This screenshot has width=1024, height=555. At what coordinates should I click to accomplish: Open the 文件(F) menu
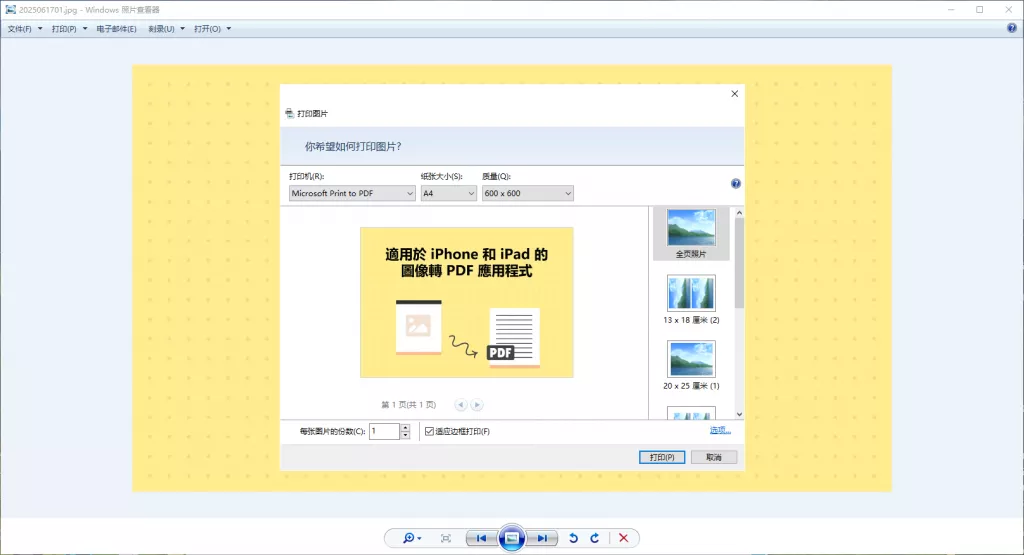pyautogui.click(x=25, y=29)
